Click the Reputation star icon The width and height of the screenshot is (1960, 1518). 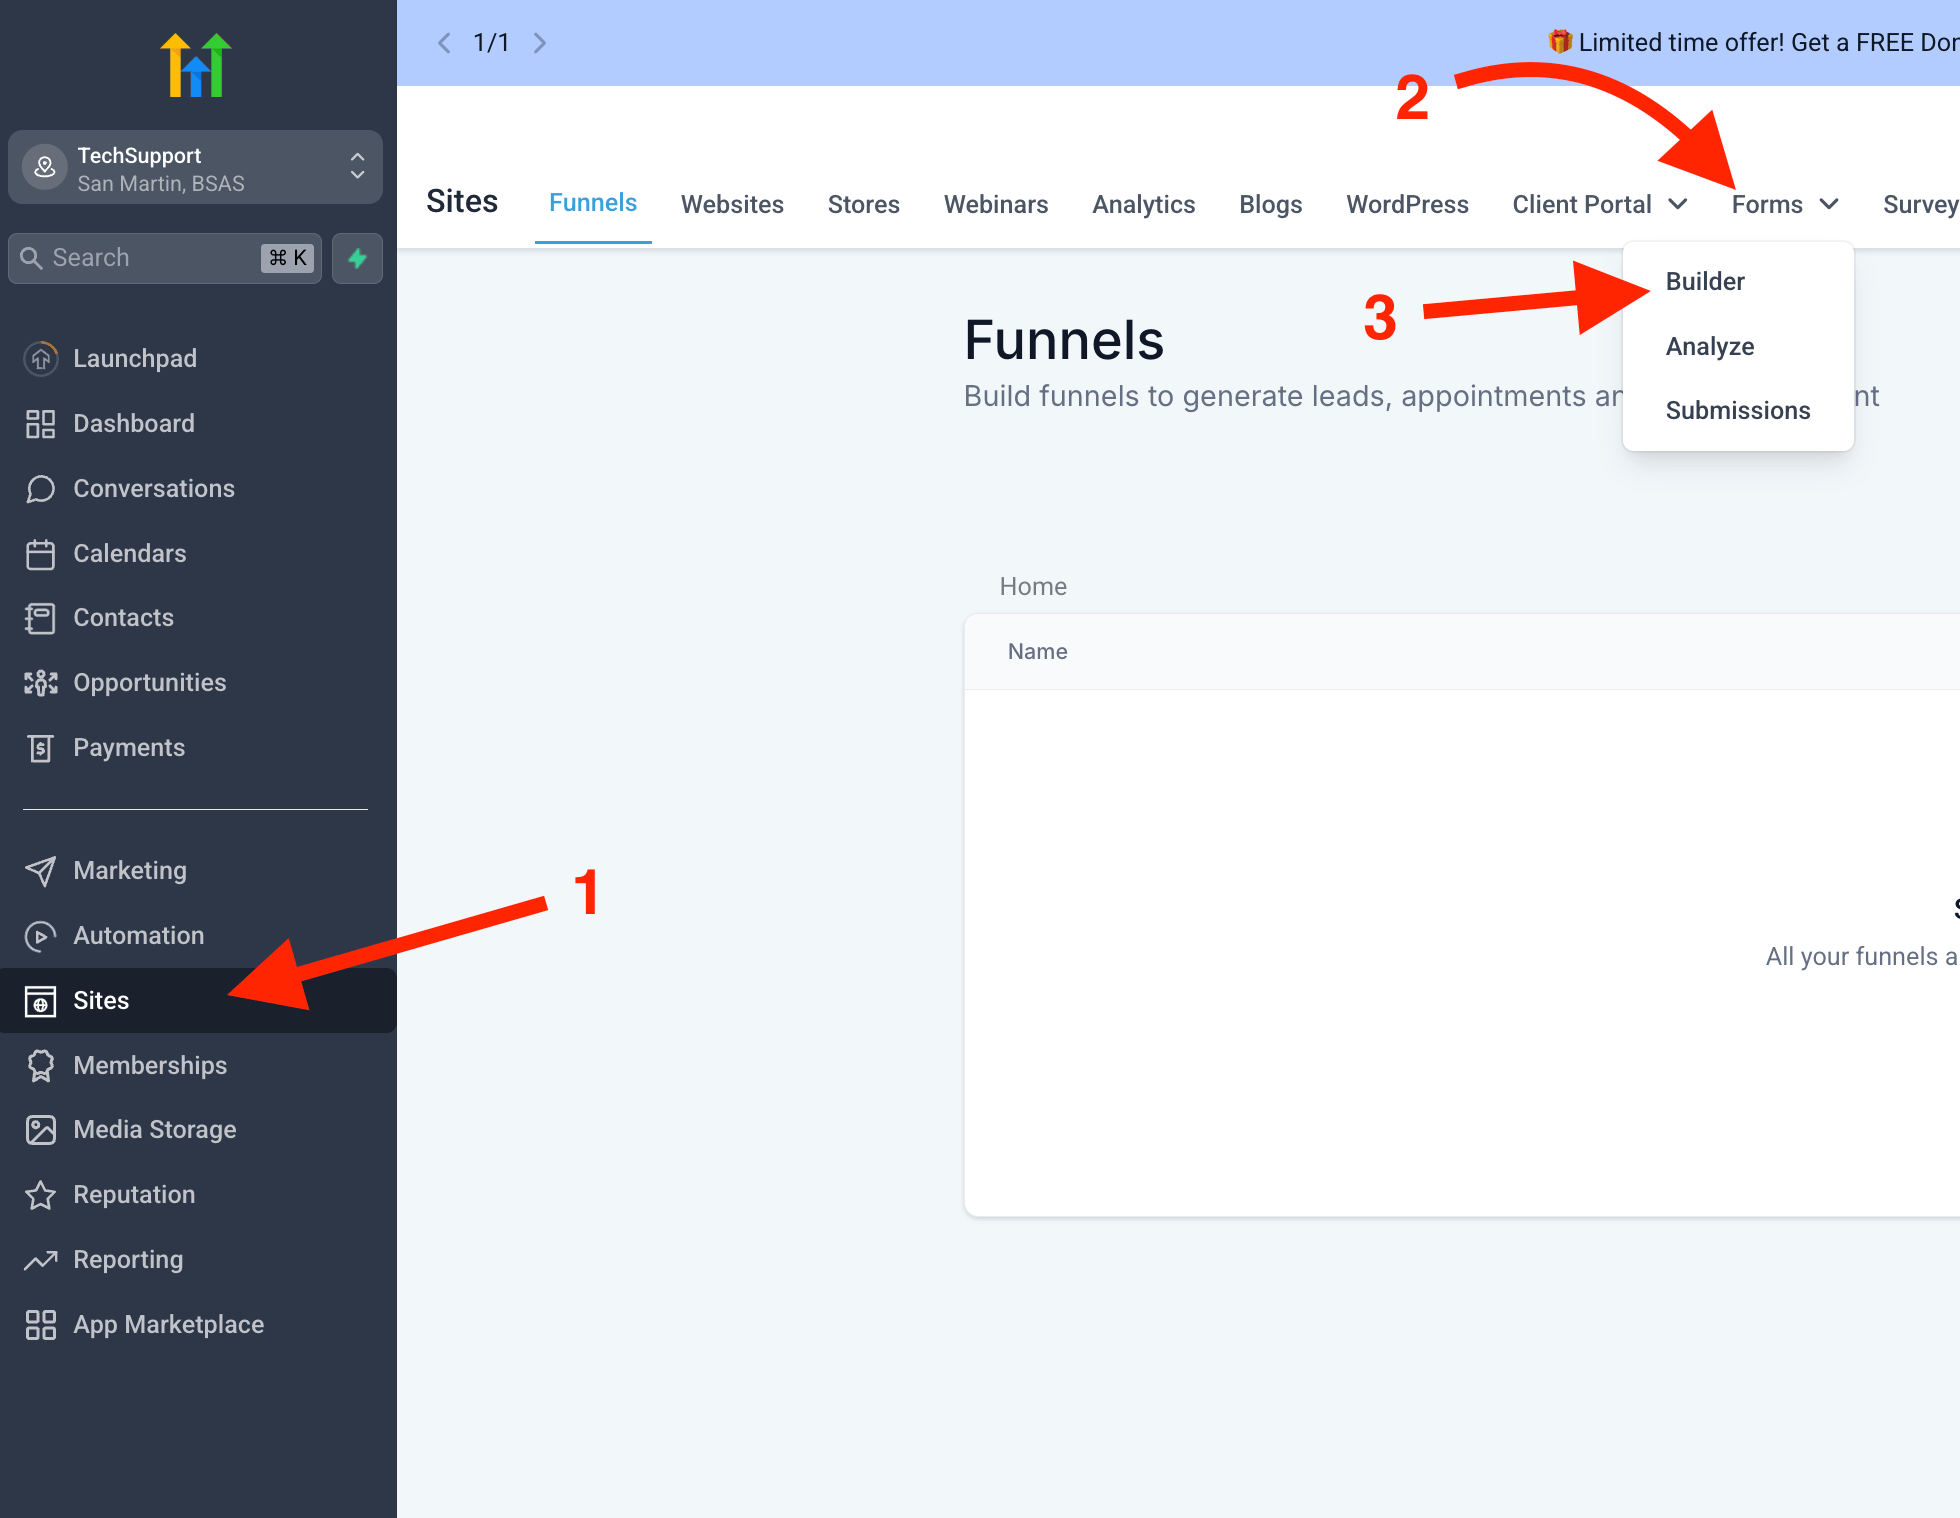(x=41, y=1195)
